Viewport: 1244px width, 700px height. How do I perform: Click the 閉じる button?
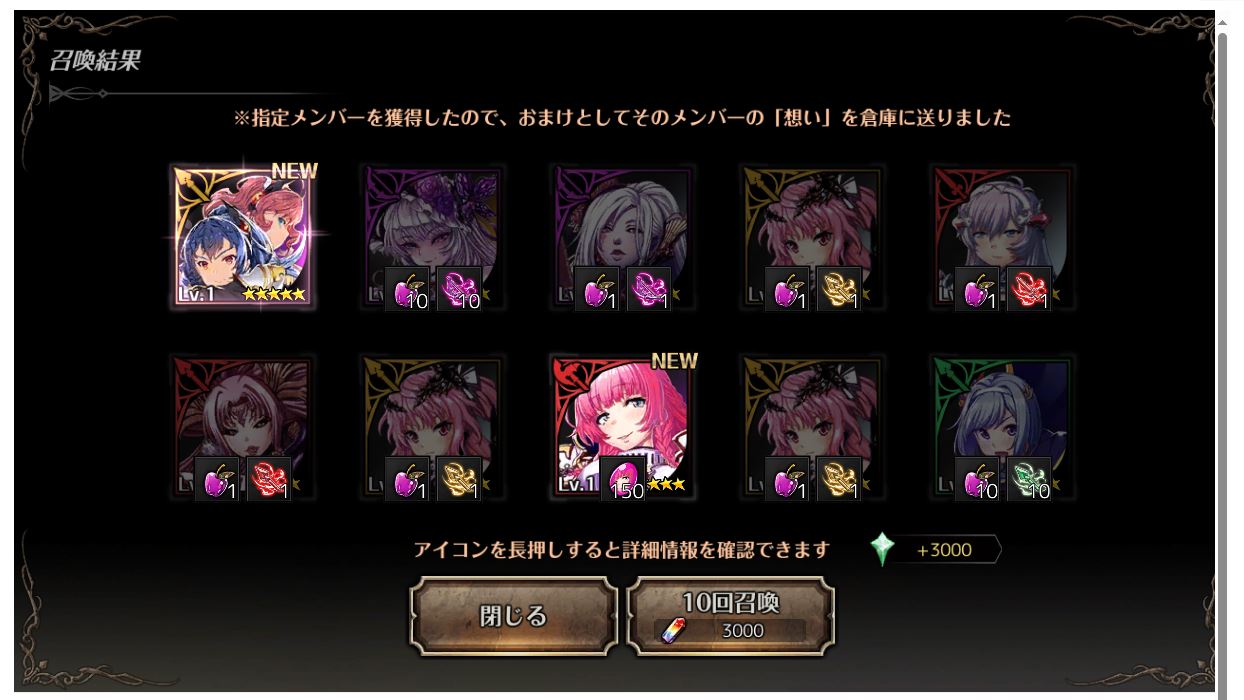click(x=514, y=616)
